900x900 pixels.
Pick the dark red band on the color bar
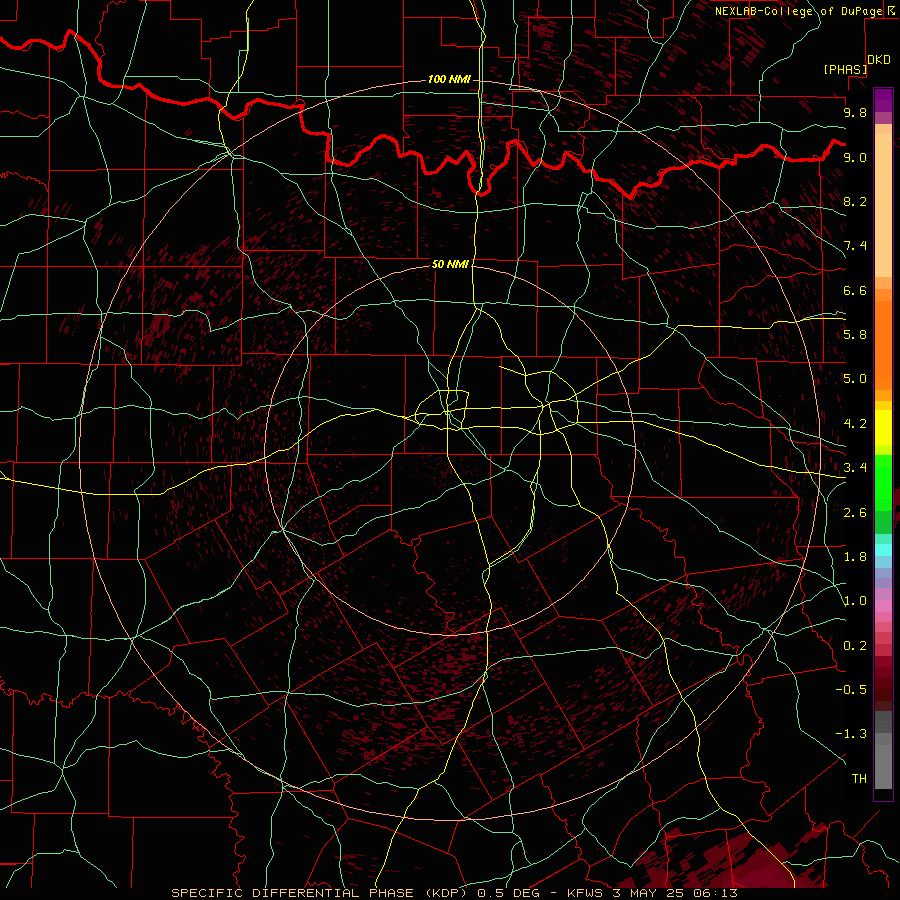883,683
